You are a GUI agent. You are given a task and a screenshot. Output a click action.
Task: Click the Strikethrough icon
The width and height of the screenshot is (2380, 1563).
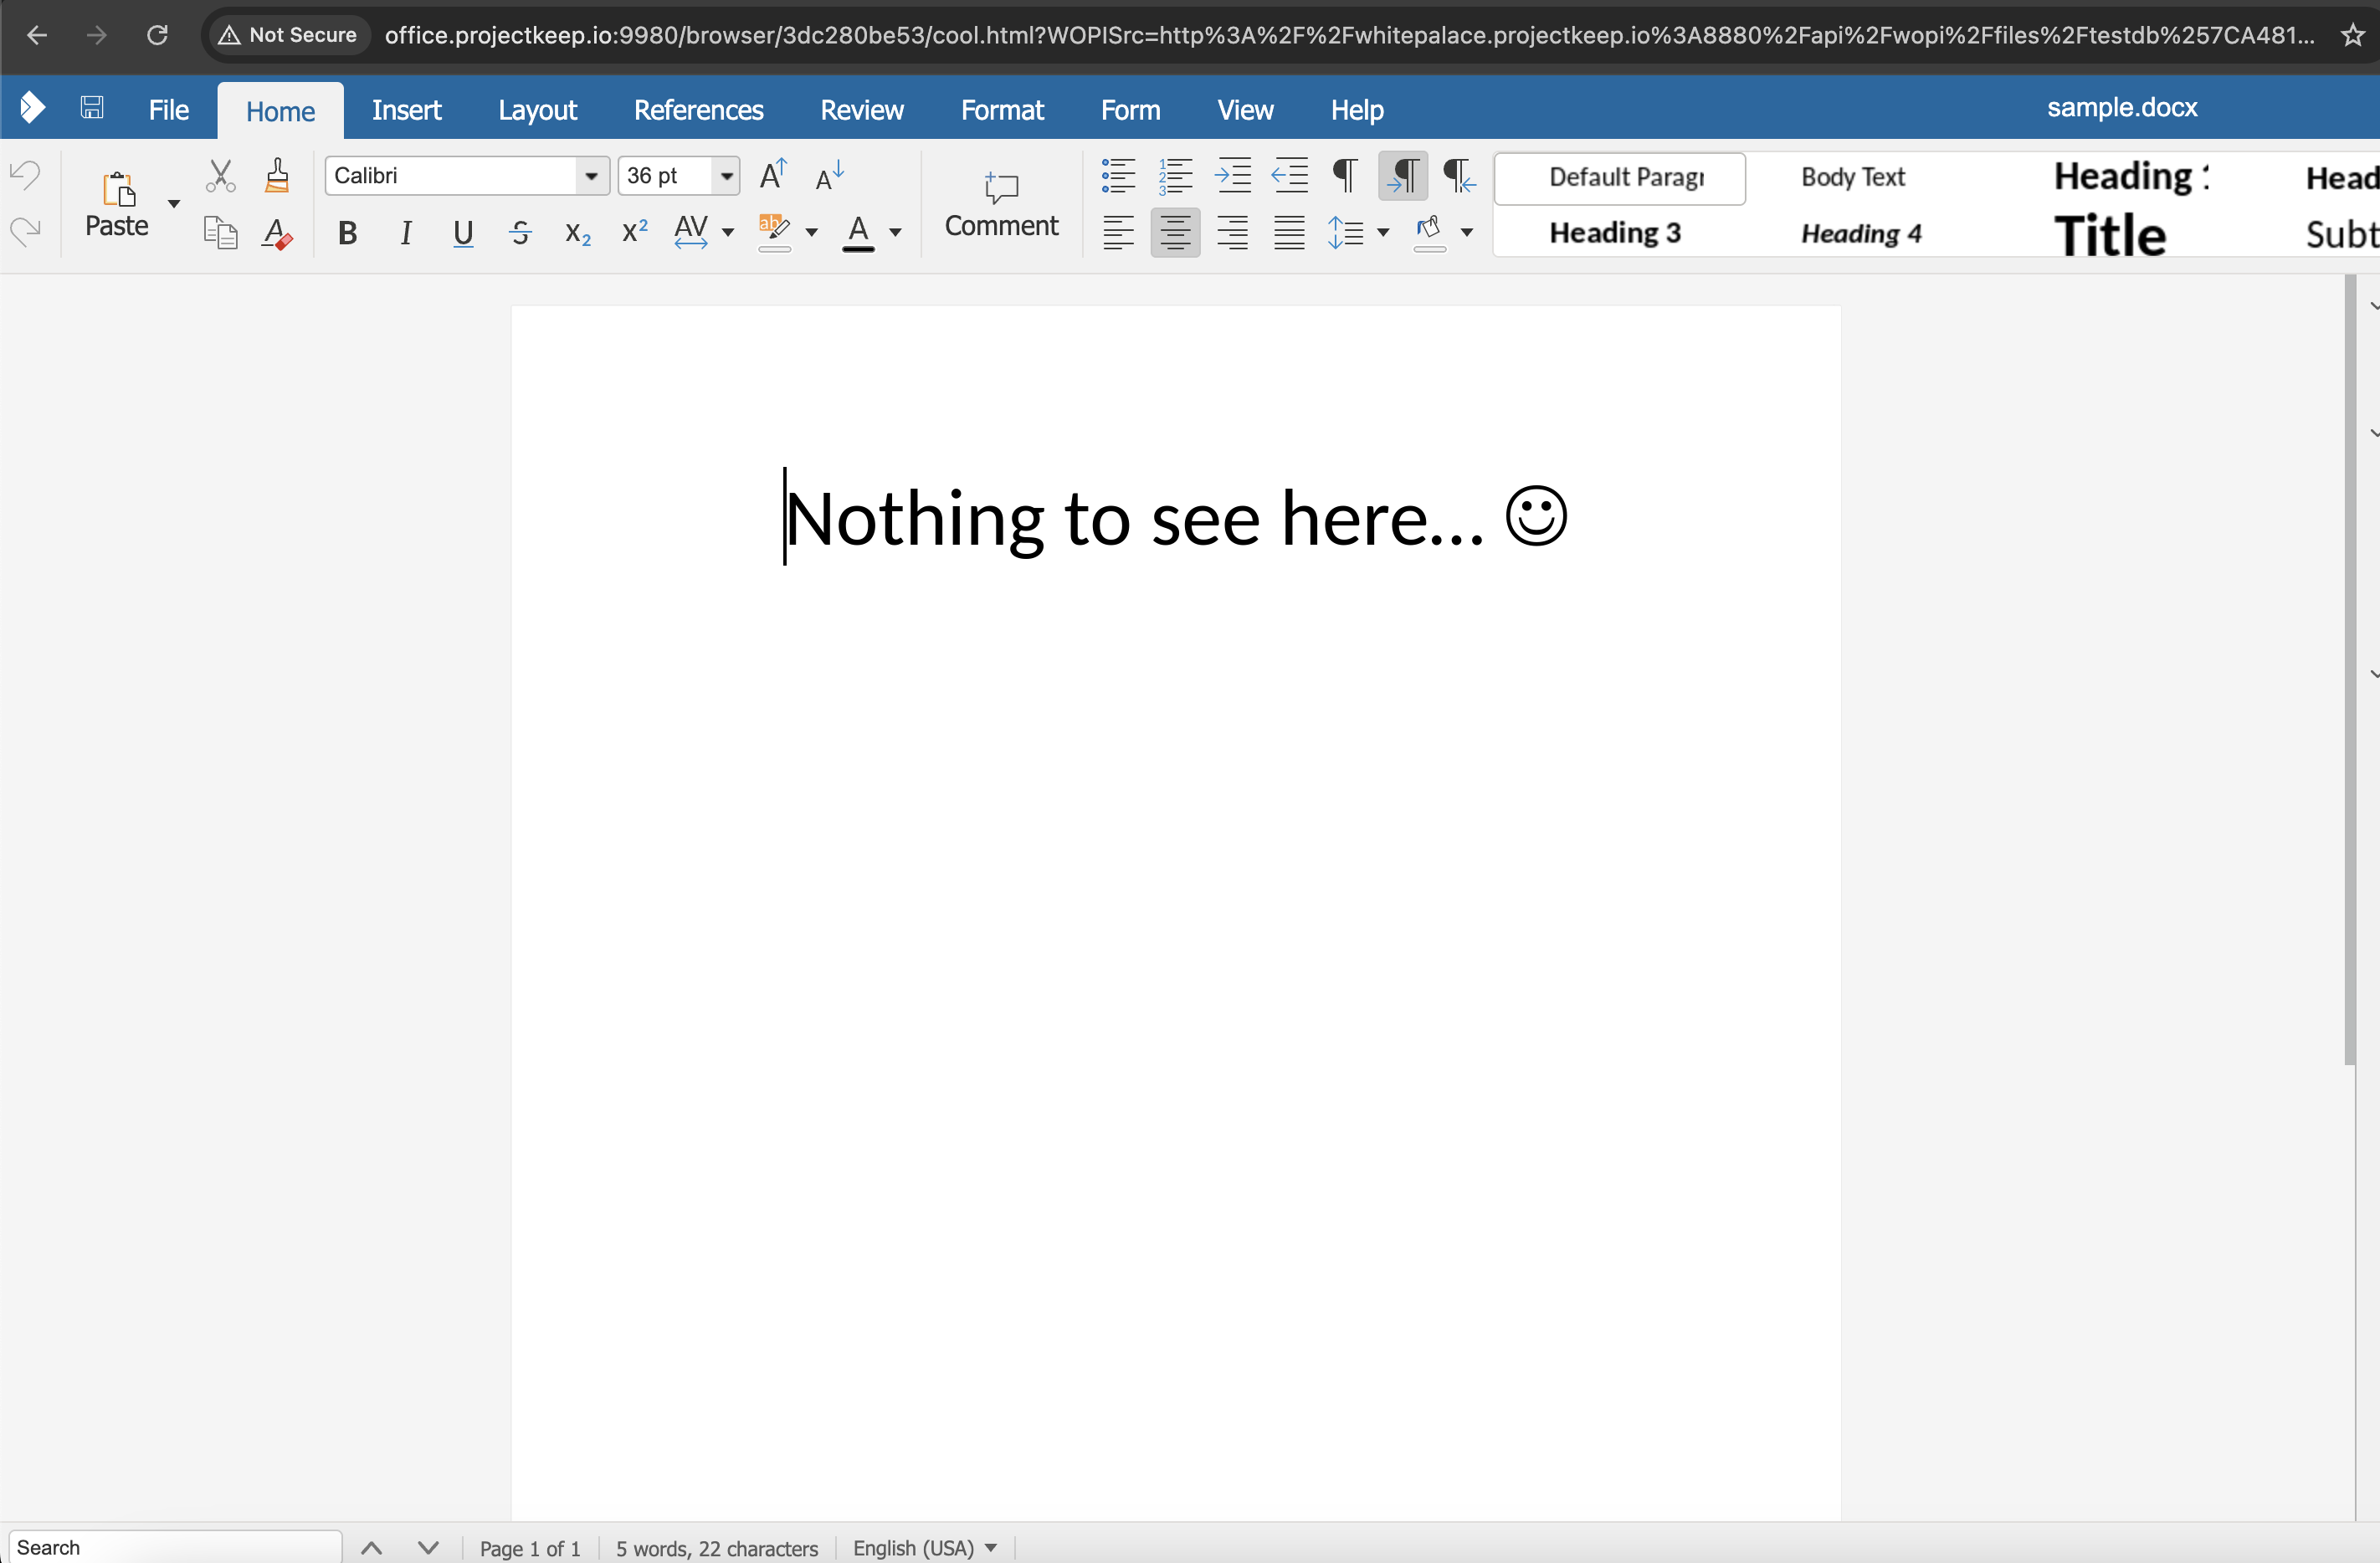tap(520, 234)
